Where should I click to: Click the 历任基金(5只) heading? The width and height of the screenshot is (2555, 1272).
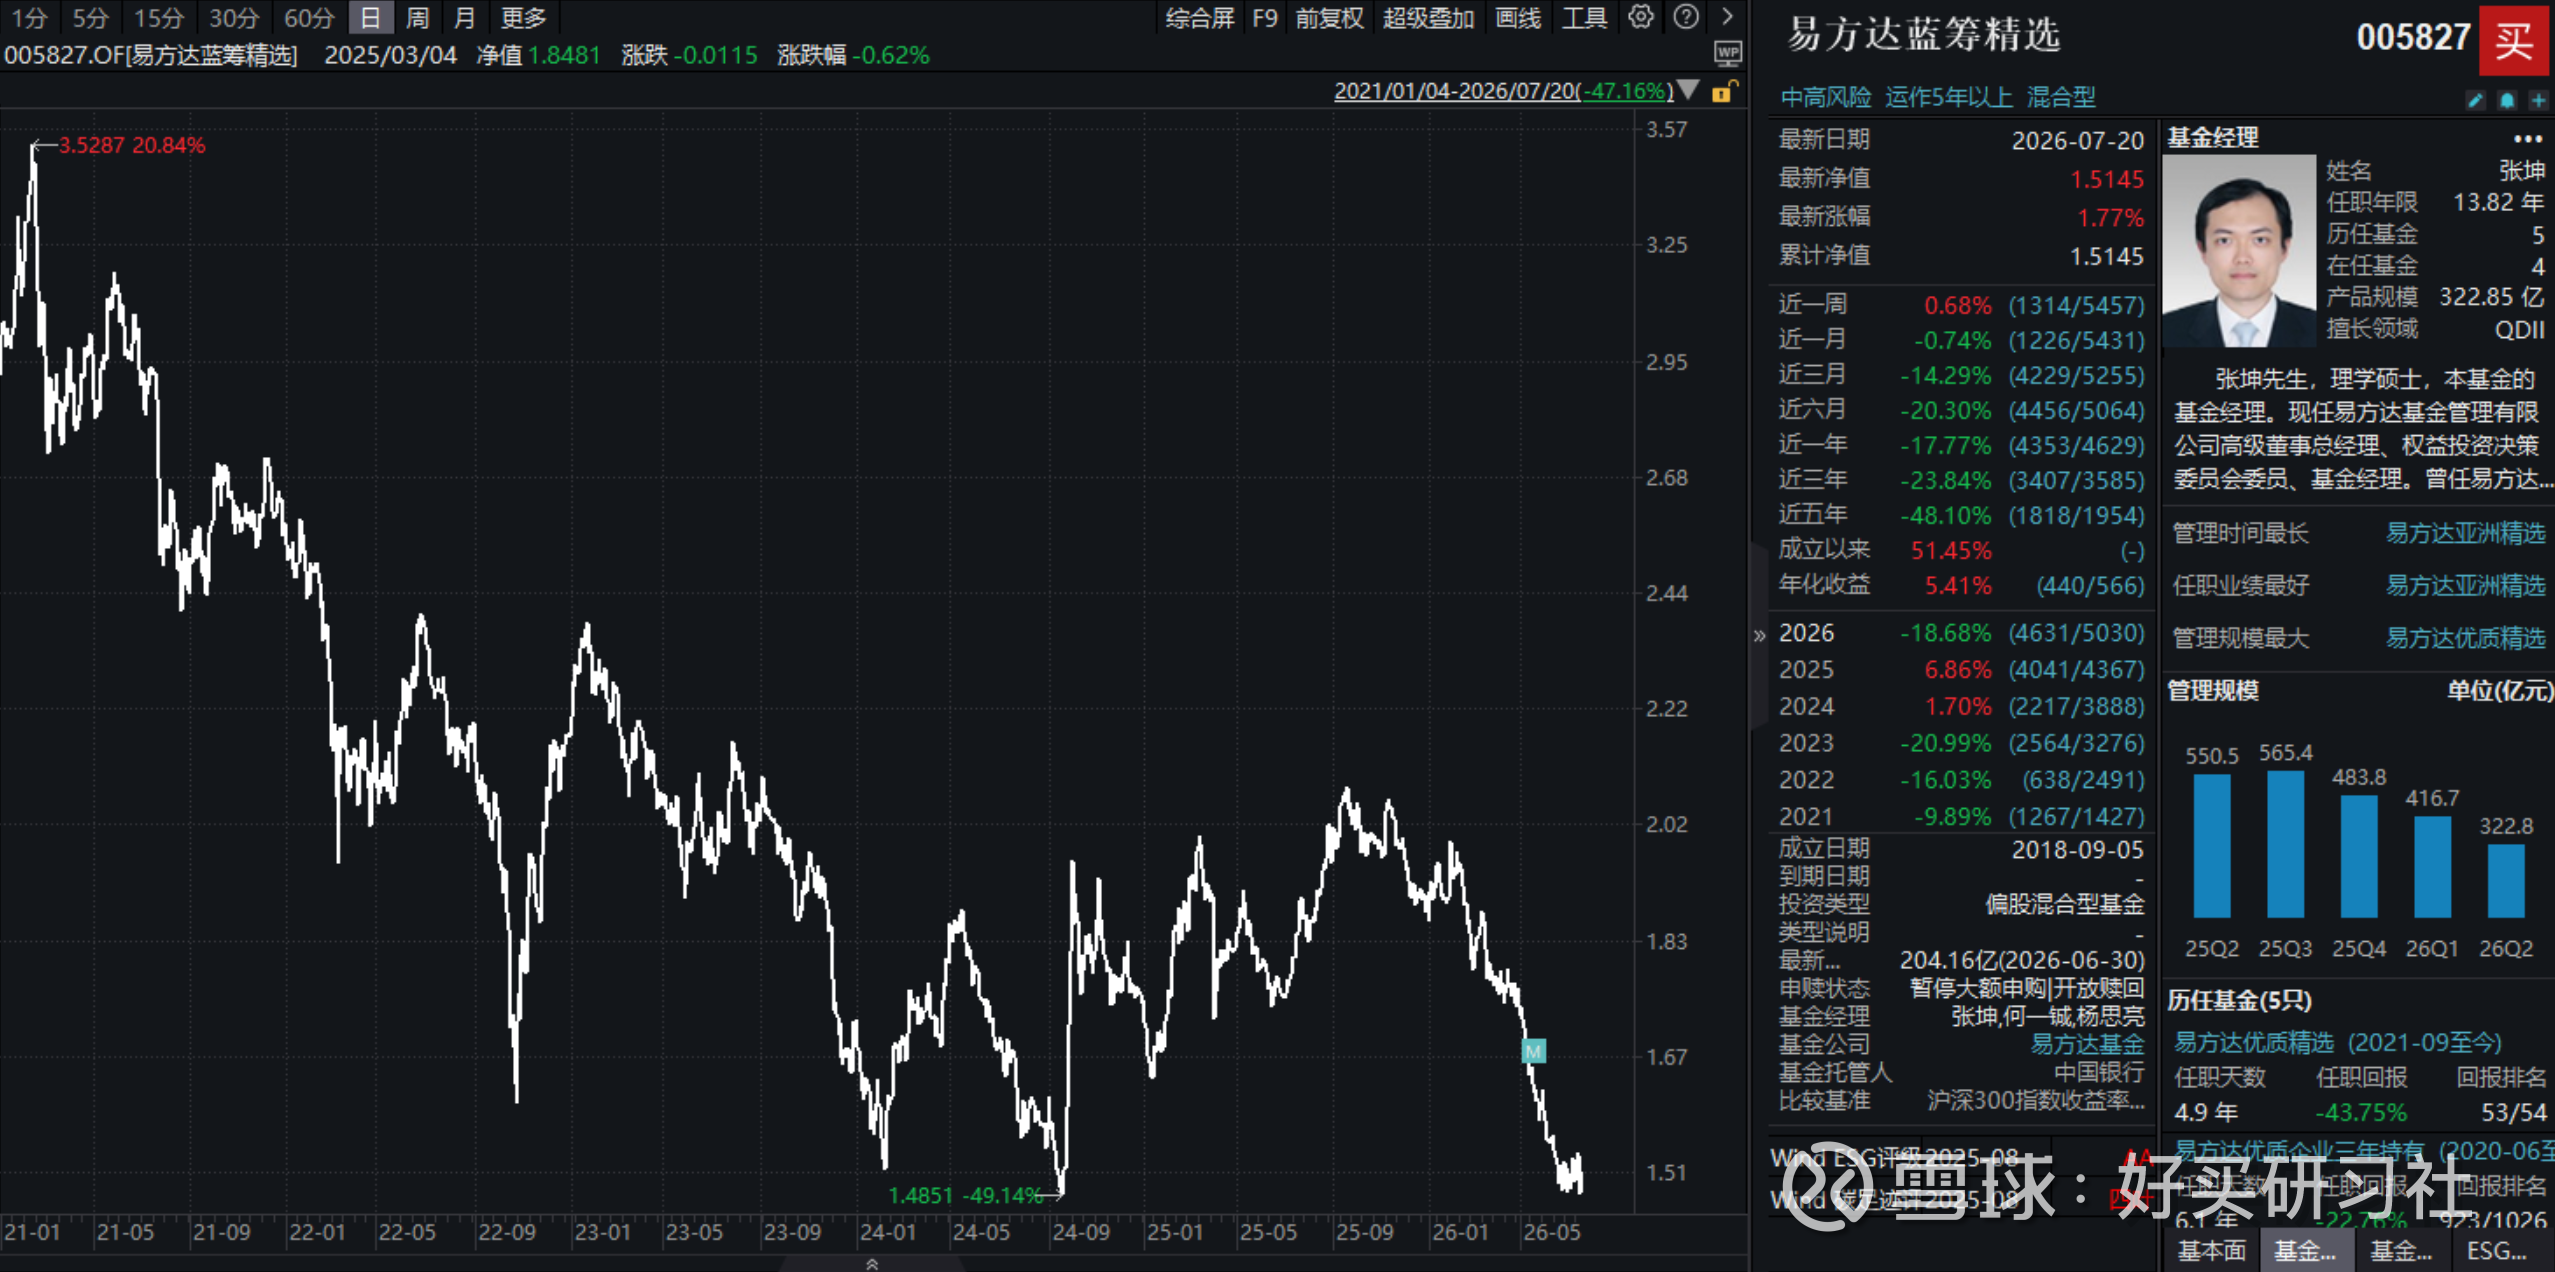click(x=2239, y=1000)
